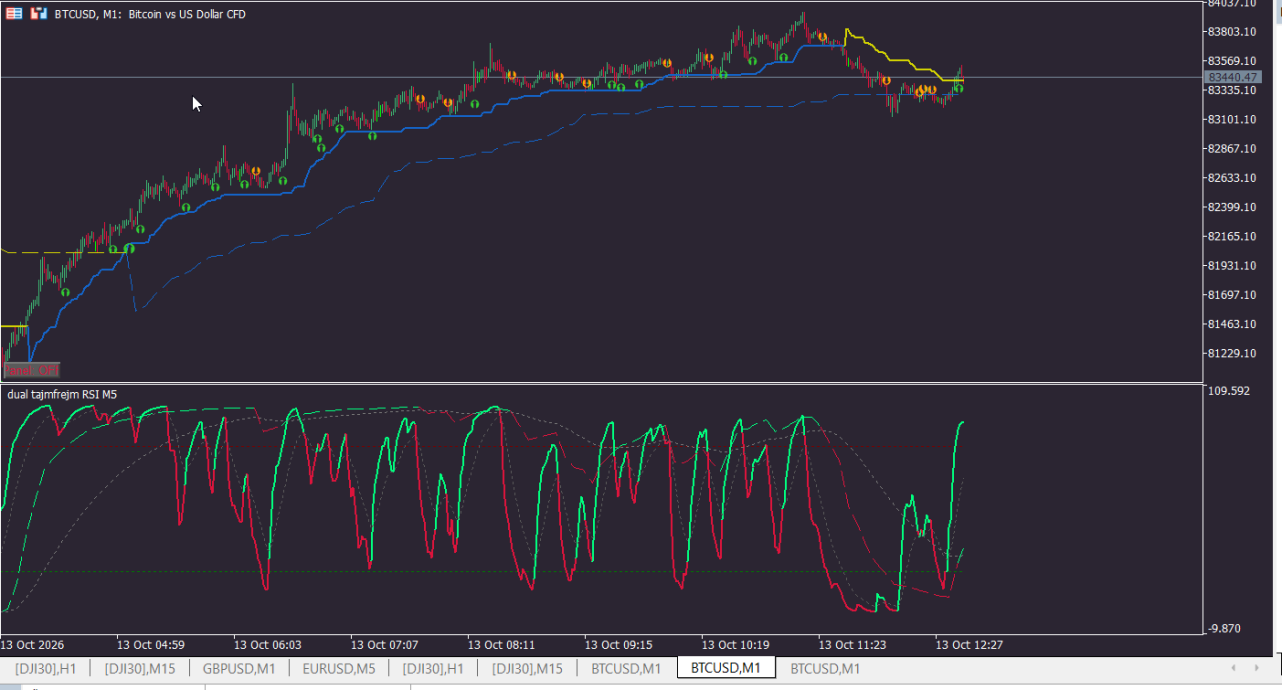Image resolution: width=1282 pixels, height=690 pixels.
Task: Click the 109.592 RSI scale value
Action: [1229, 391]
